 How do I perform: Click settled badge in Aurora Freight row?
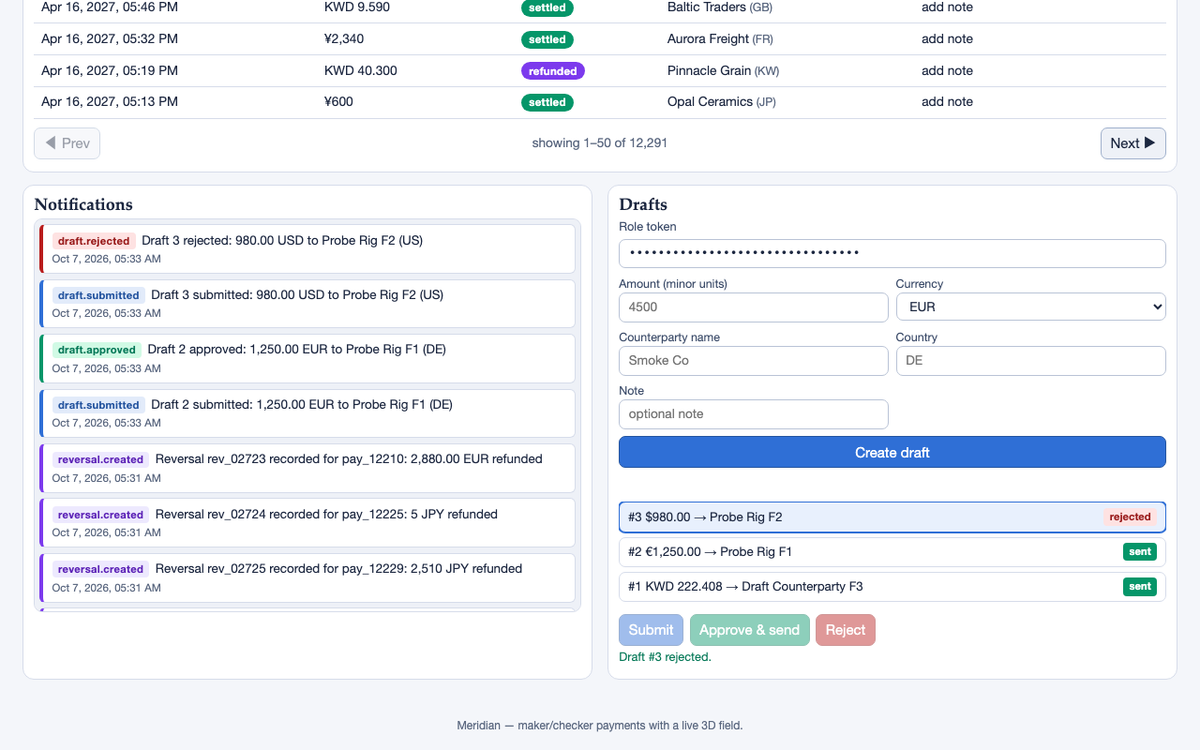[x=547, y=40]
